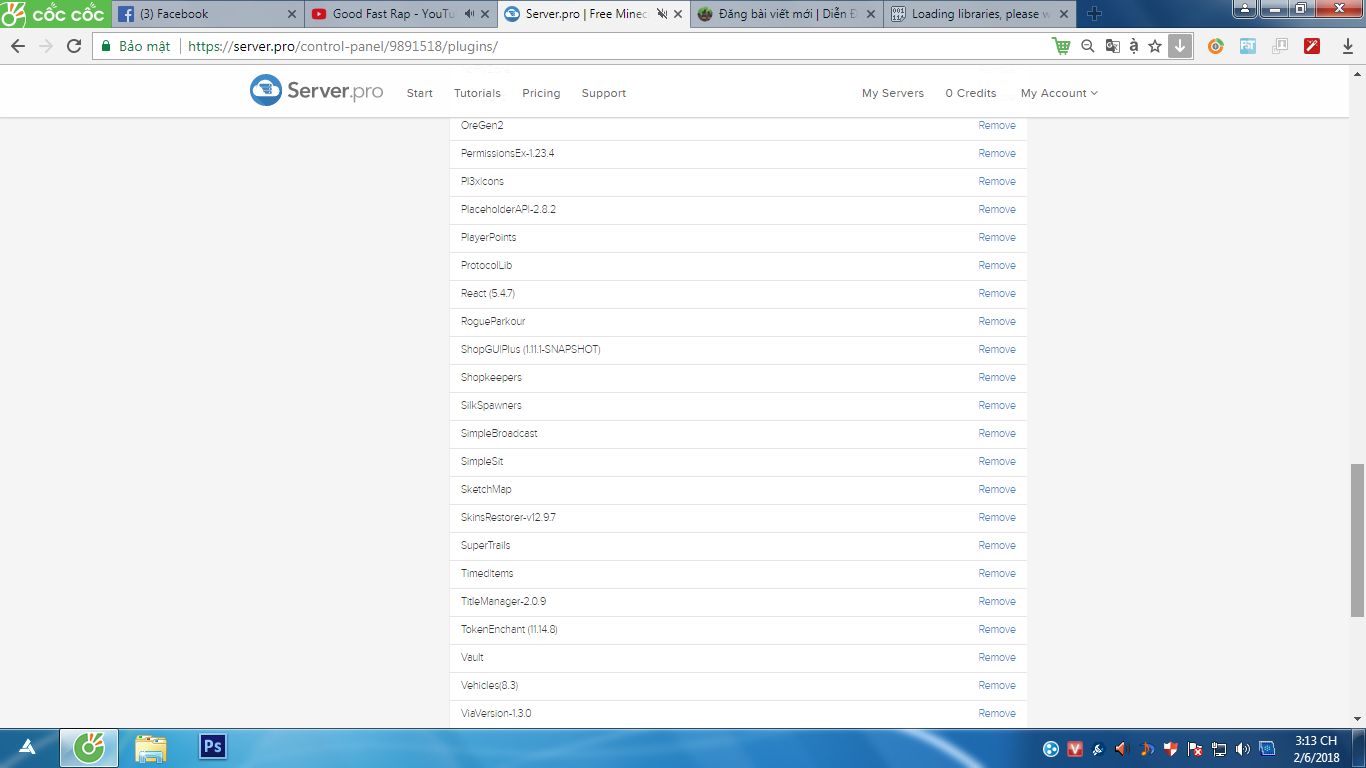Viewport: 1366px width, 768px height.
Task: Open My Servers link
Action: pyautogui.click(x=893, y=93)
